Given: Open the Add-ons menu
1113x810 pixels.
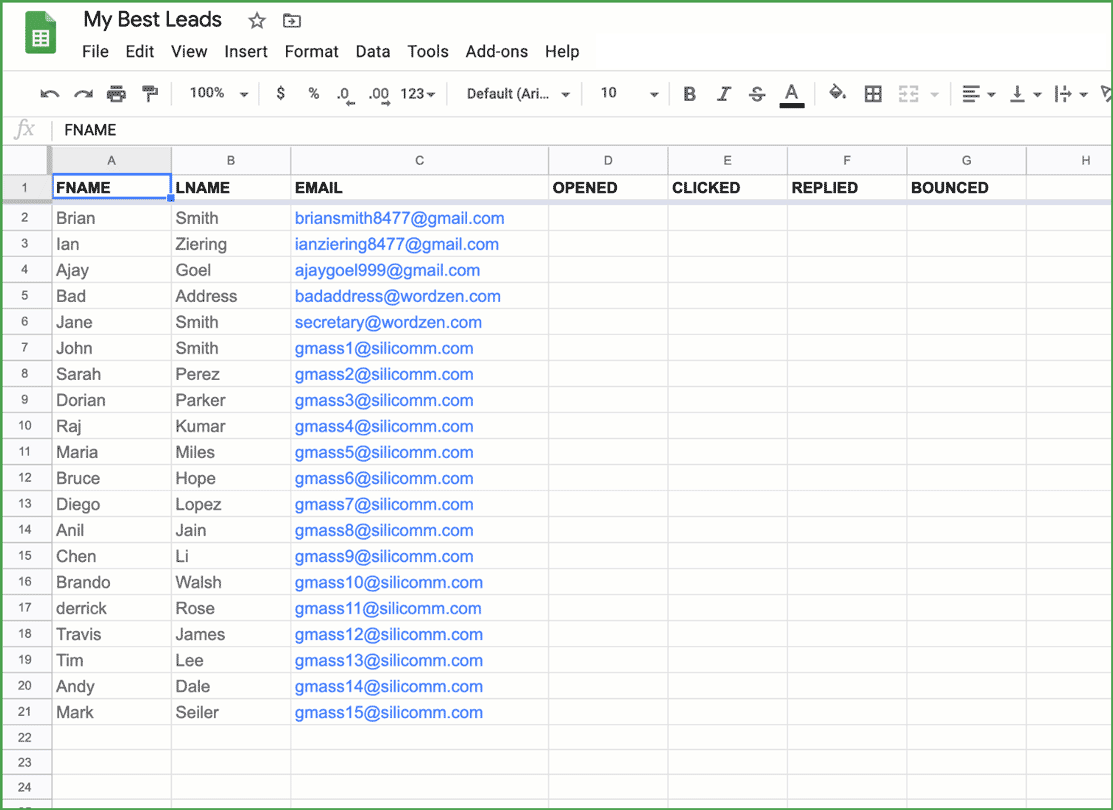Looking at the screenshot, I should coord(496,52).
